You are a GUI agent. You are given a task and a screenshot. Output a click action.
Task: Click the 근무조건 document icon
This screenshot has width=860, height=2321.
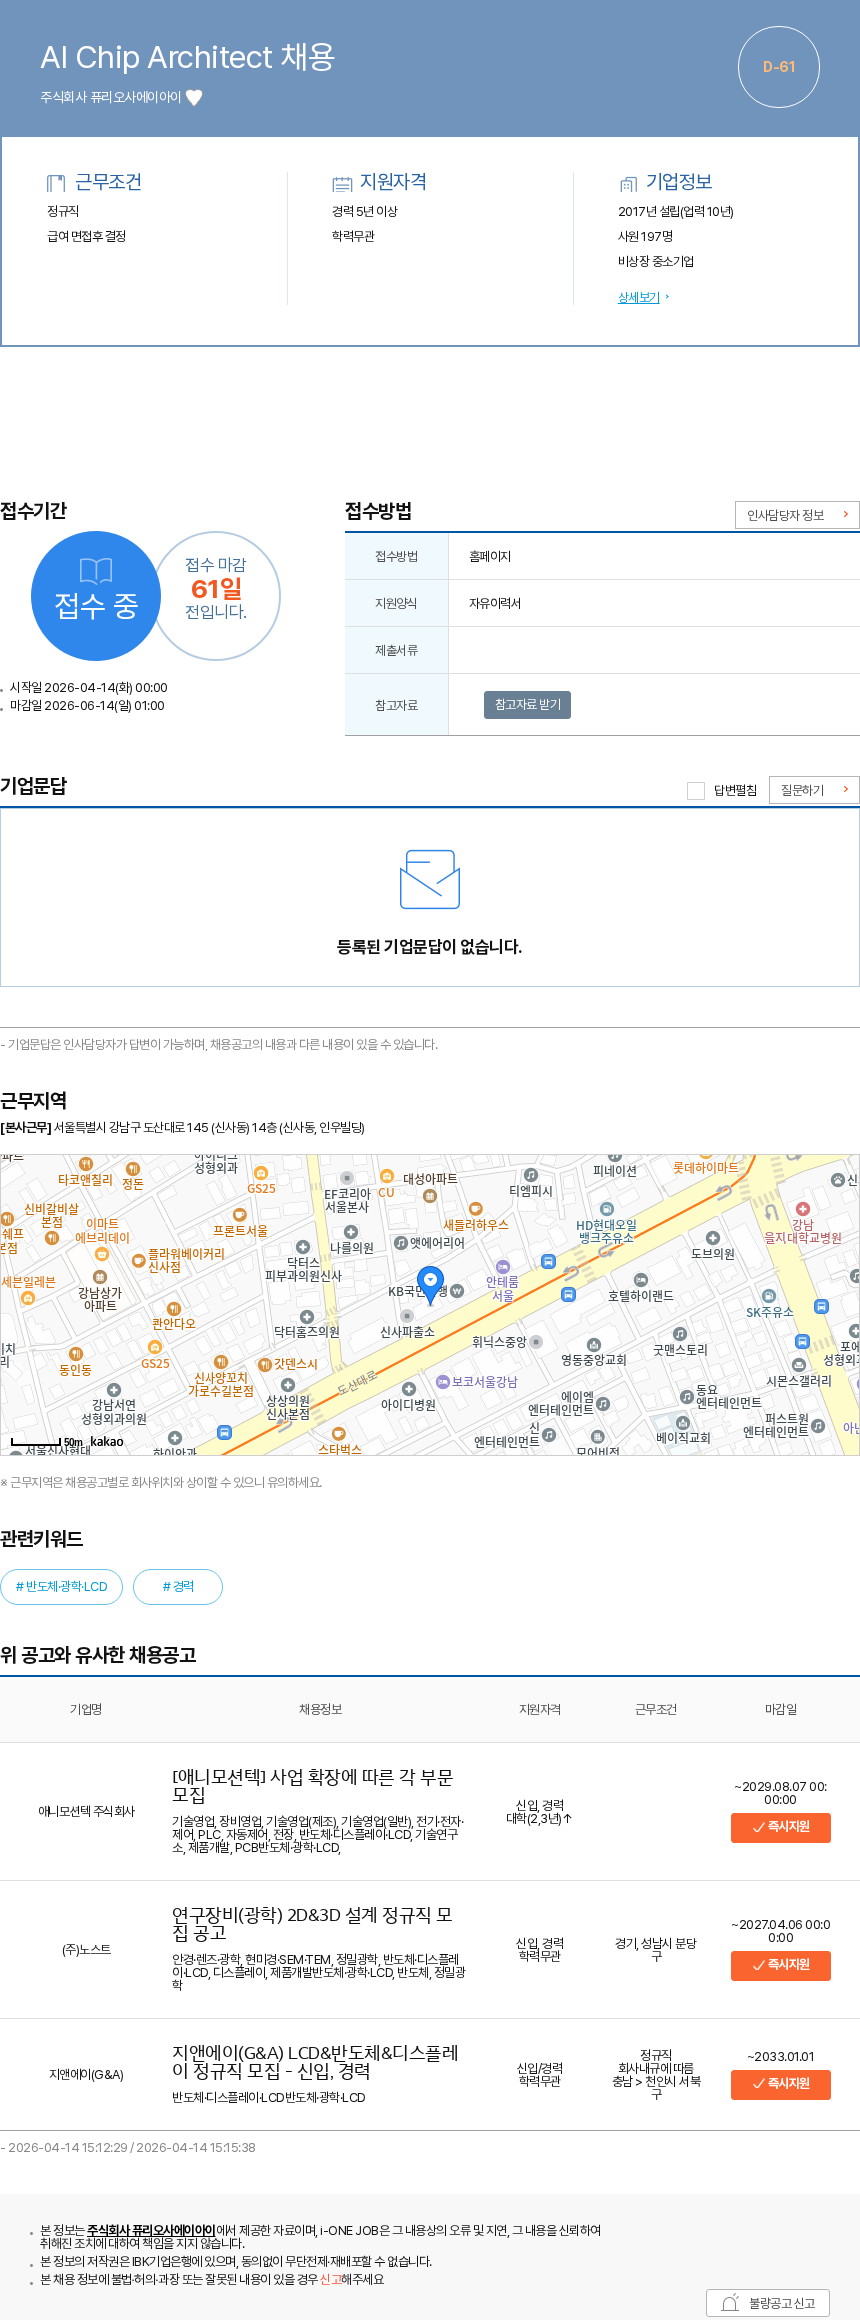pyautogui.click(x=56, y=183)
